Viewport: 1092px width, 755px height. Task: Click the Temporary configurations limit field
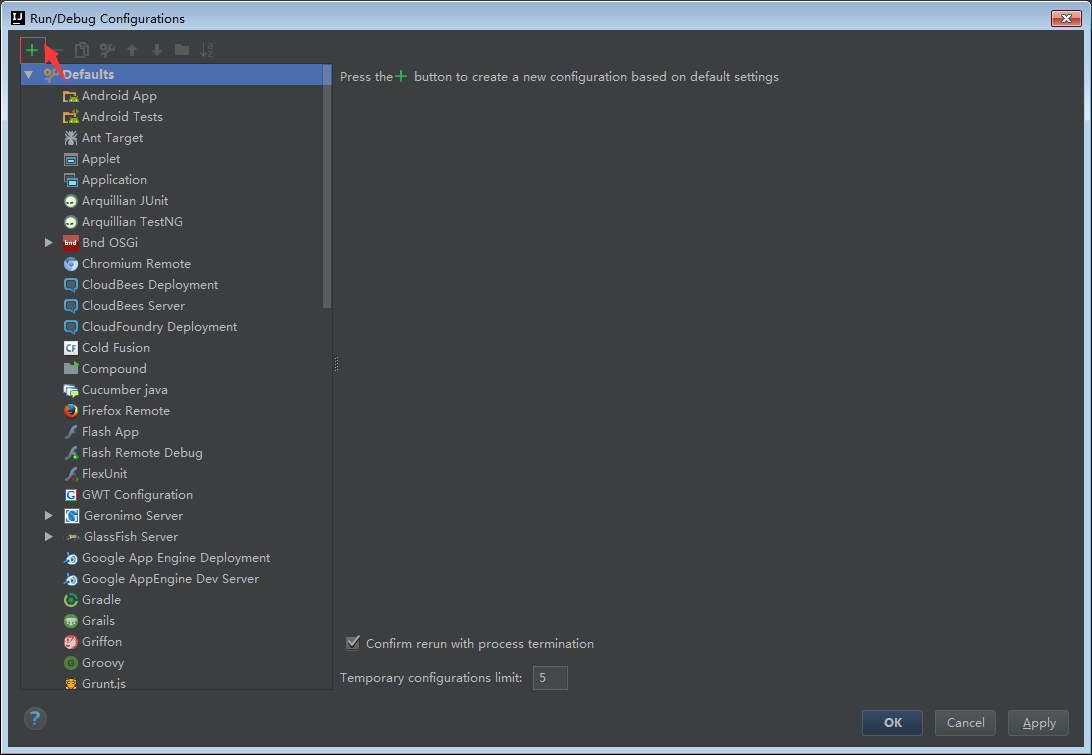pyautogui.click(x=550, y=678)
